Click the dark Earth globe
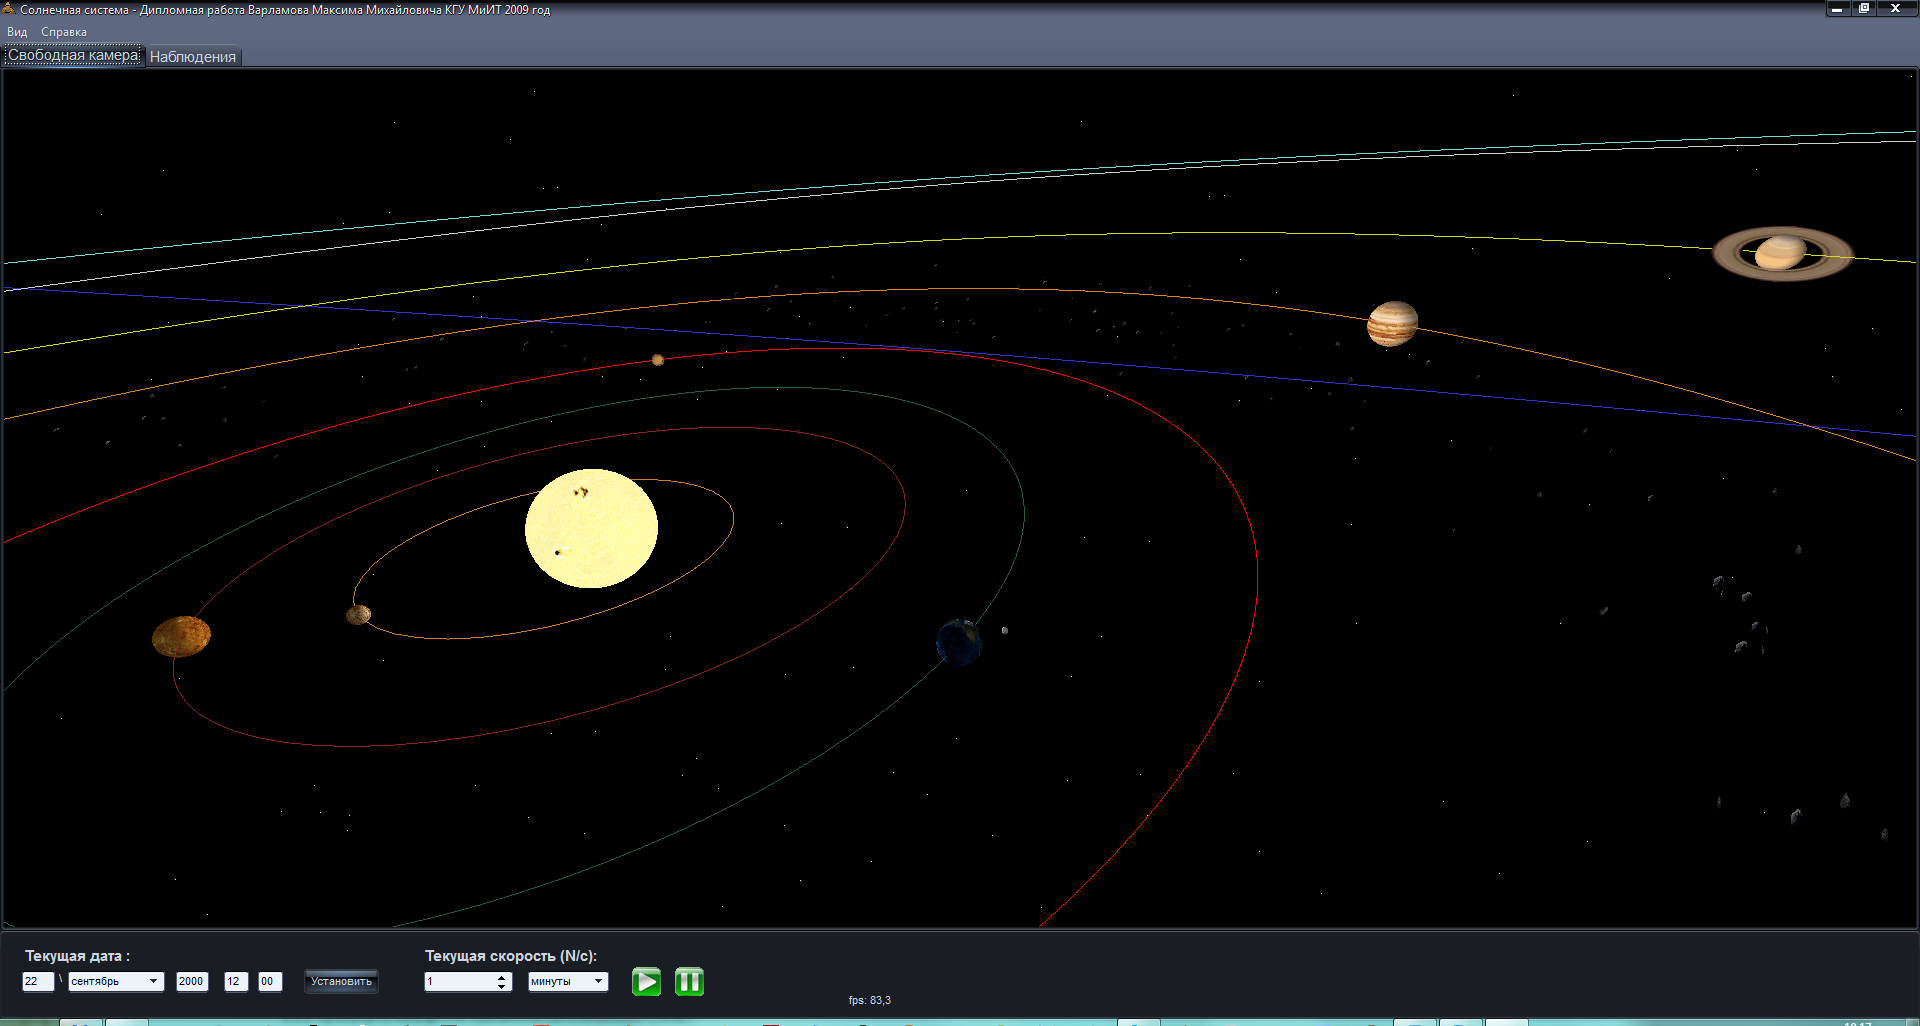This screenshot has width=1920, height=1026. click(959, 642)
